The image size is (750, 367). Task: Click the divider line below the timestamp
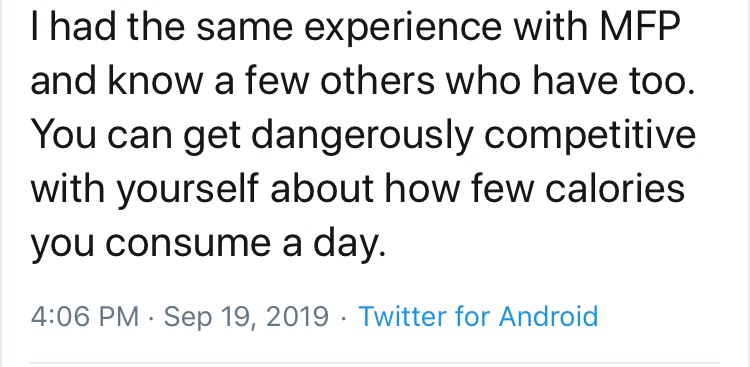point(375,363)
